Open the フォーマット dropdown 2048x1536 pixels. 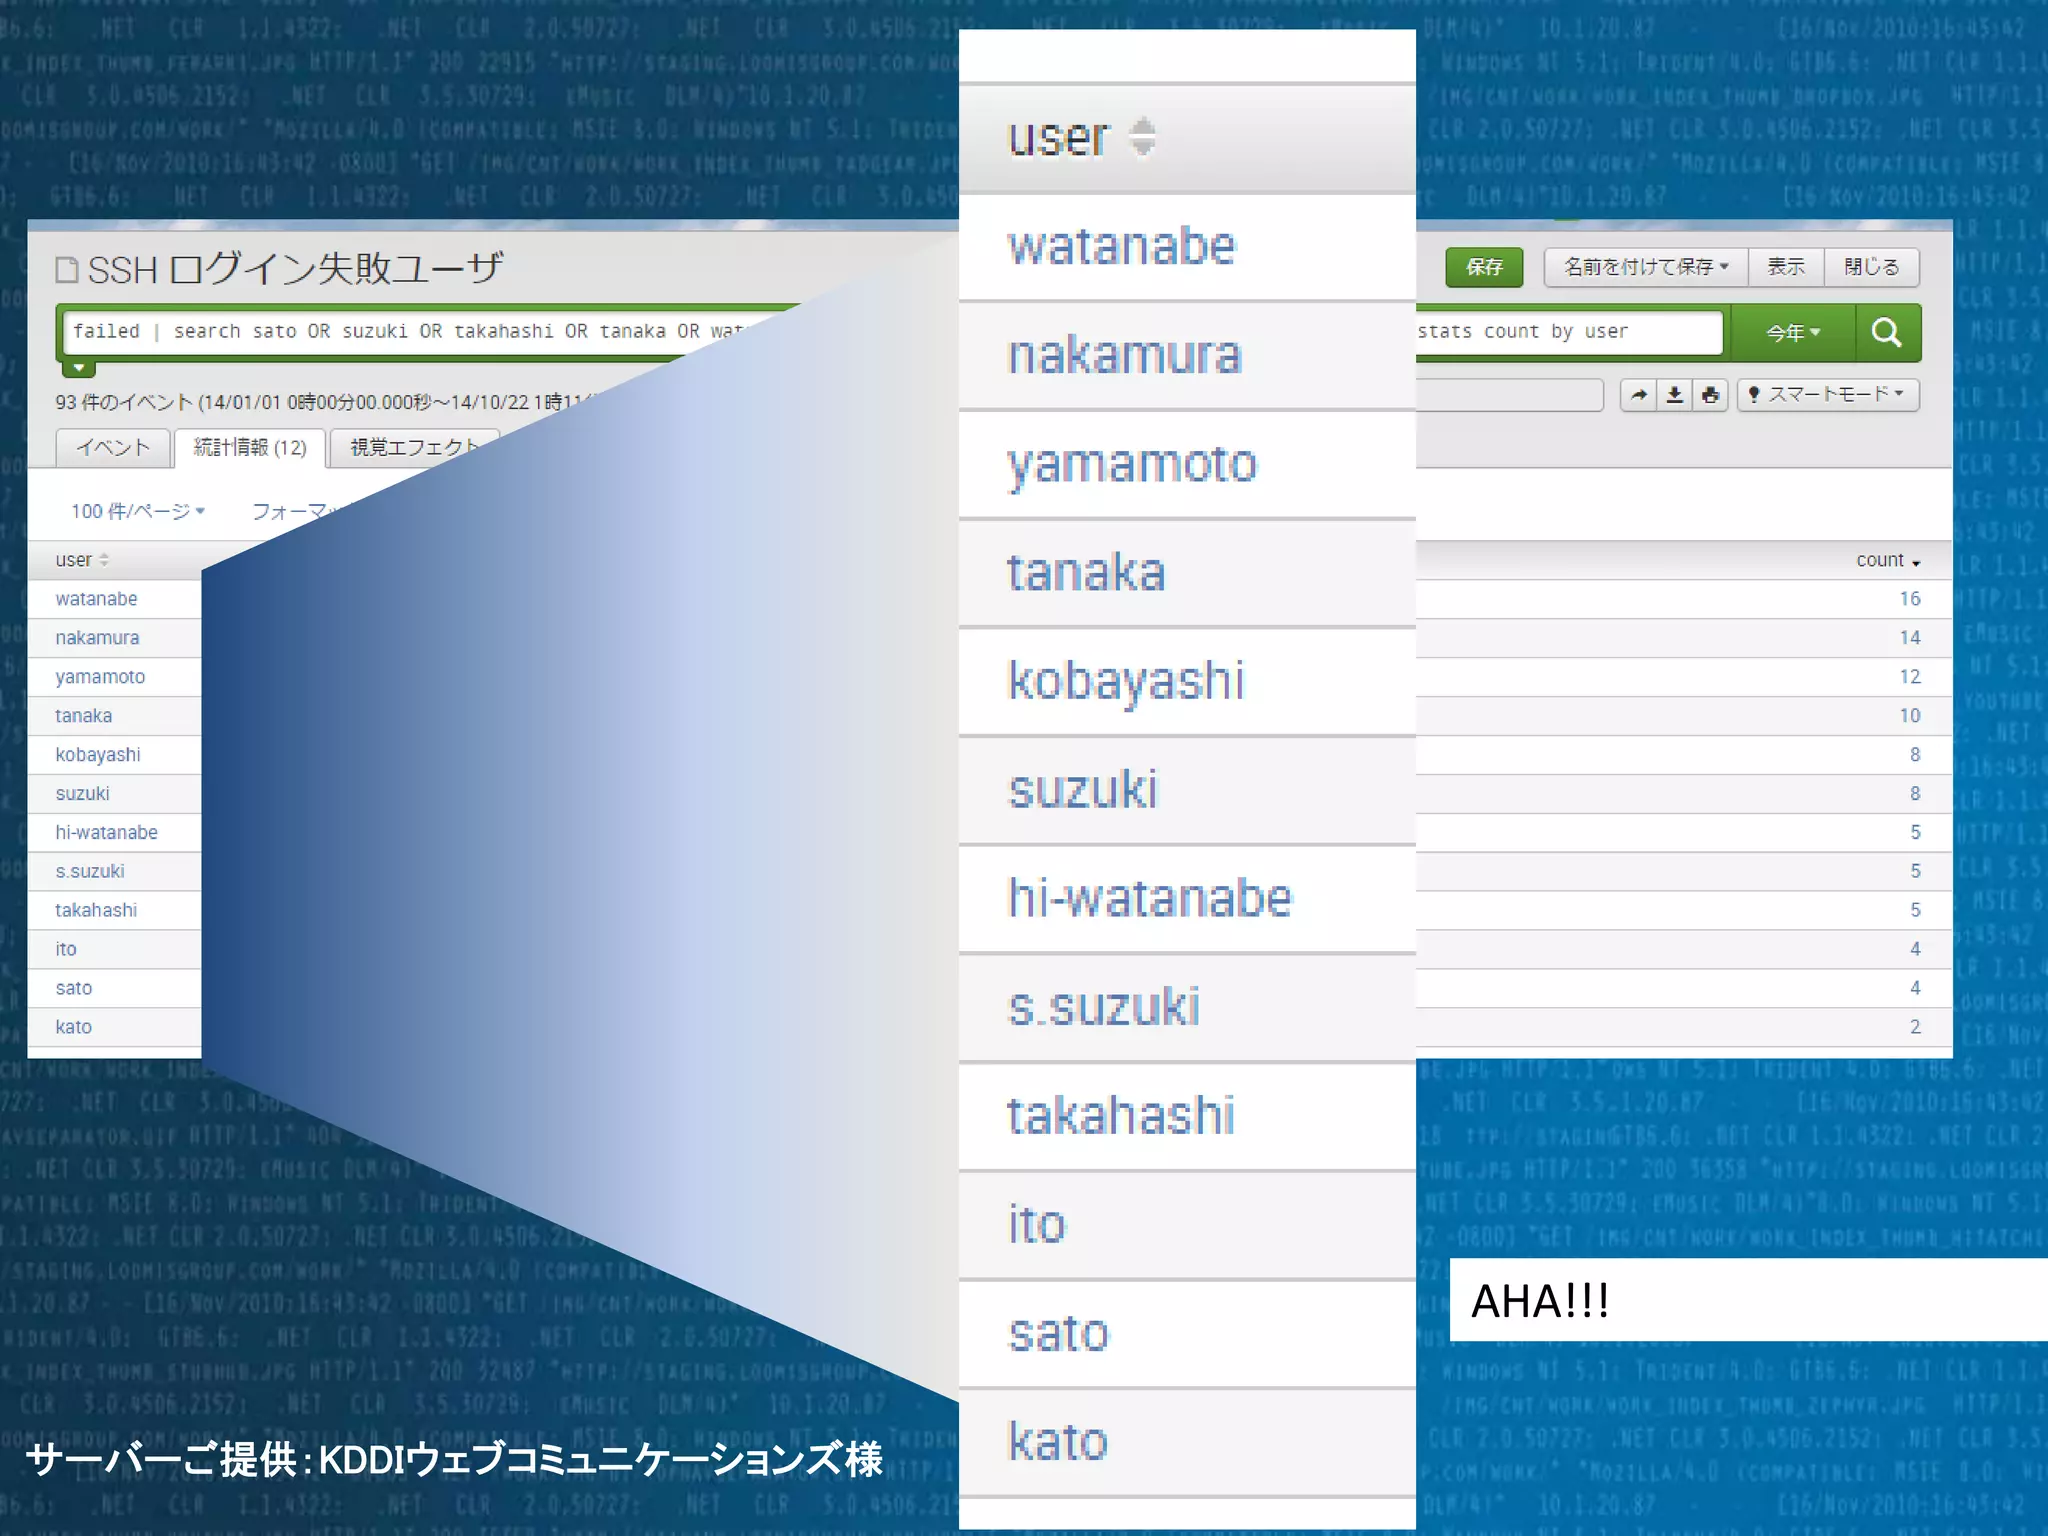coord(296,511)
